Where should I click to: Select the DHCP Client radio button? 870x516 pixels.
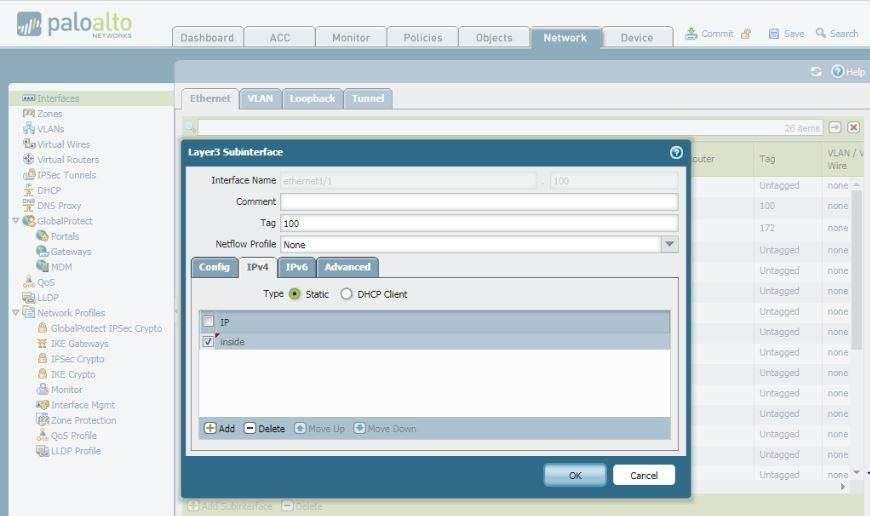[347, 294]
